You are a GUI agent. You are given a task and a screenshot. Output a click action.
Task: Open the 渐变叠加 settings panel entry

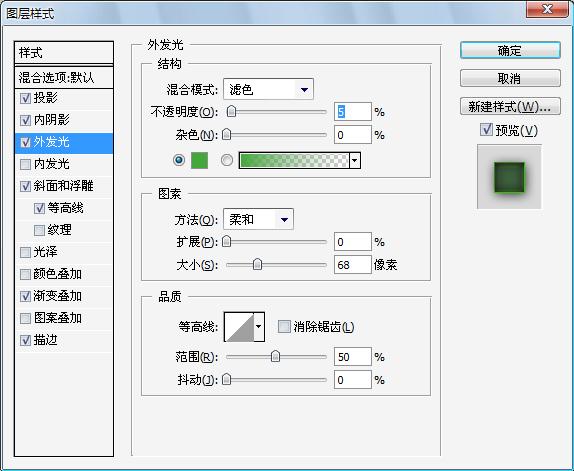pos(57,296)
